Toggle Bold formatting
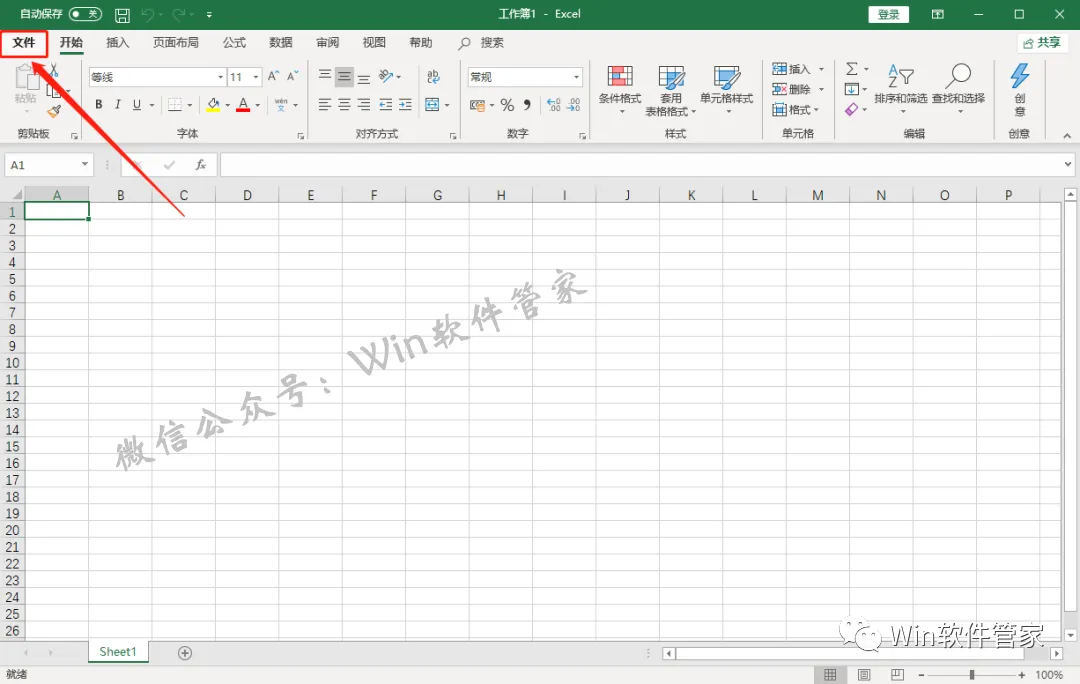Screen dimensions: 1080x684 point(98,105)
